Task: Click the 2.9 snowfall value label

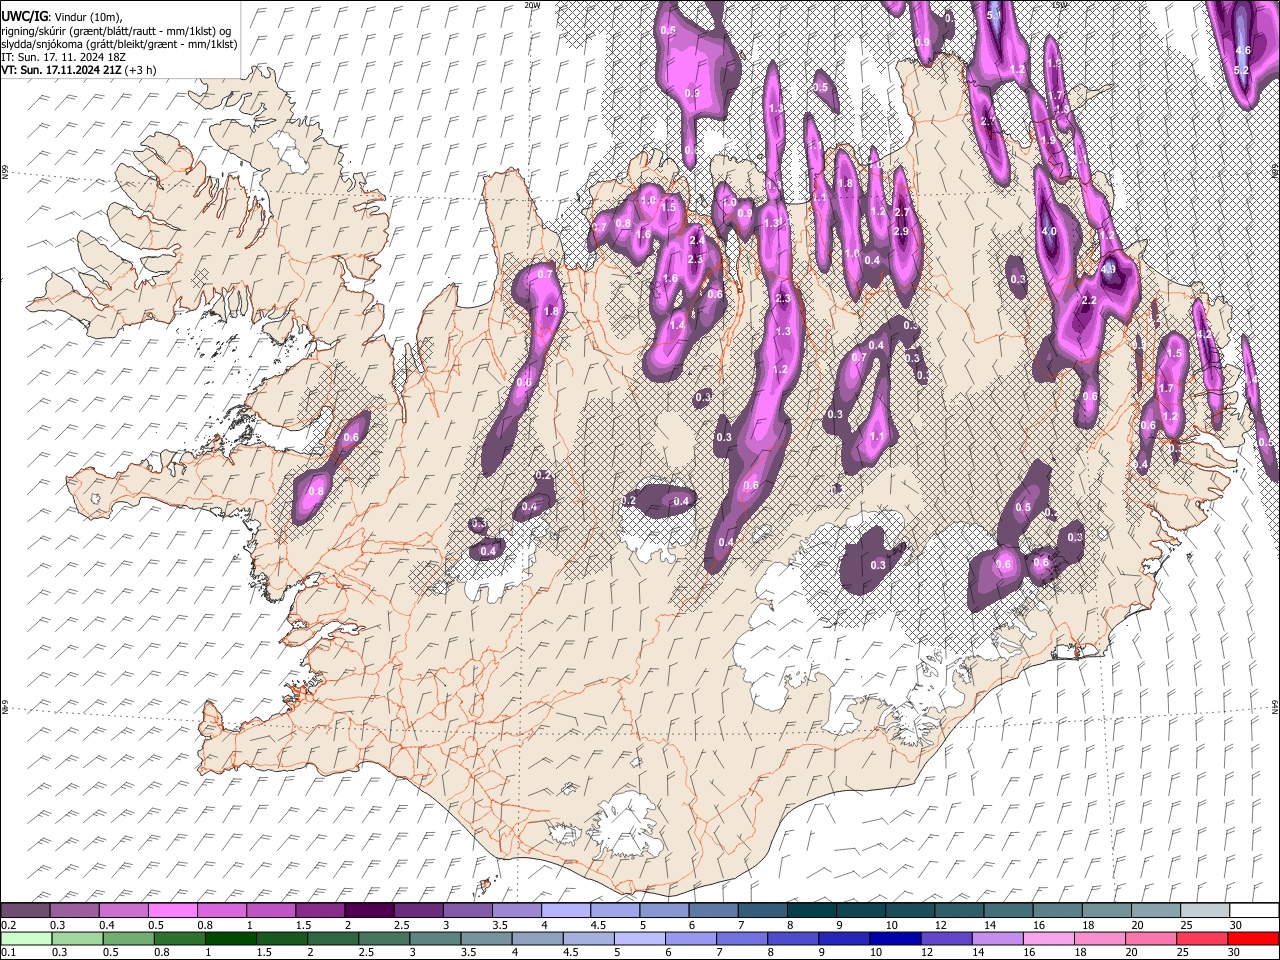Action: click(900, 232)
